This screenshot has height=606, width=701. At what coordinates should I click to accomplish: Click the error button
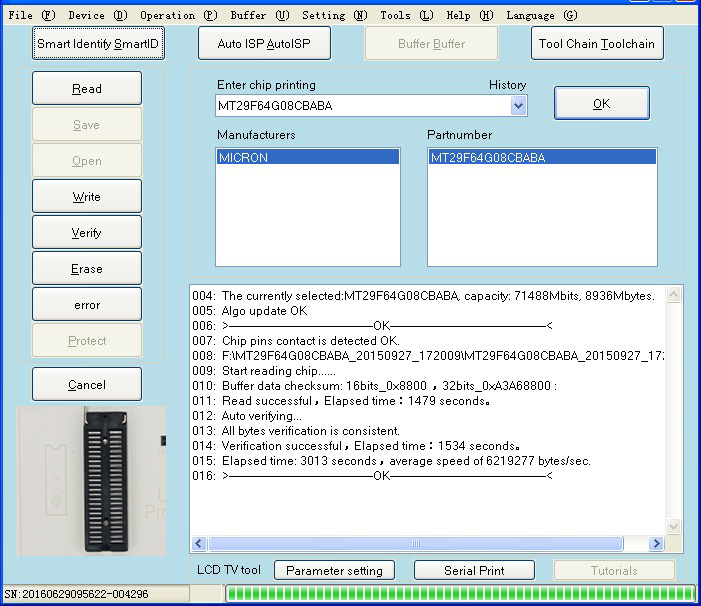tap(87, 305)
